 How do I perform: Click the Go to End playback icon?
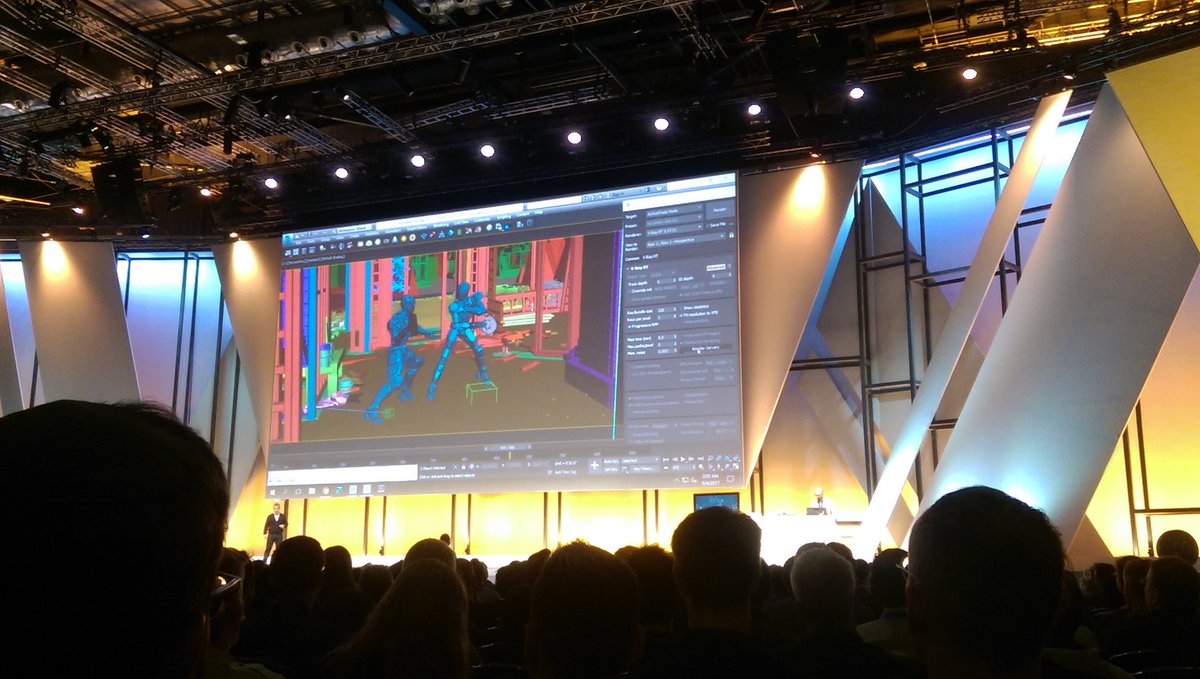[700, 459]
